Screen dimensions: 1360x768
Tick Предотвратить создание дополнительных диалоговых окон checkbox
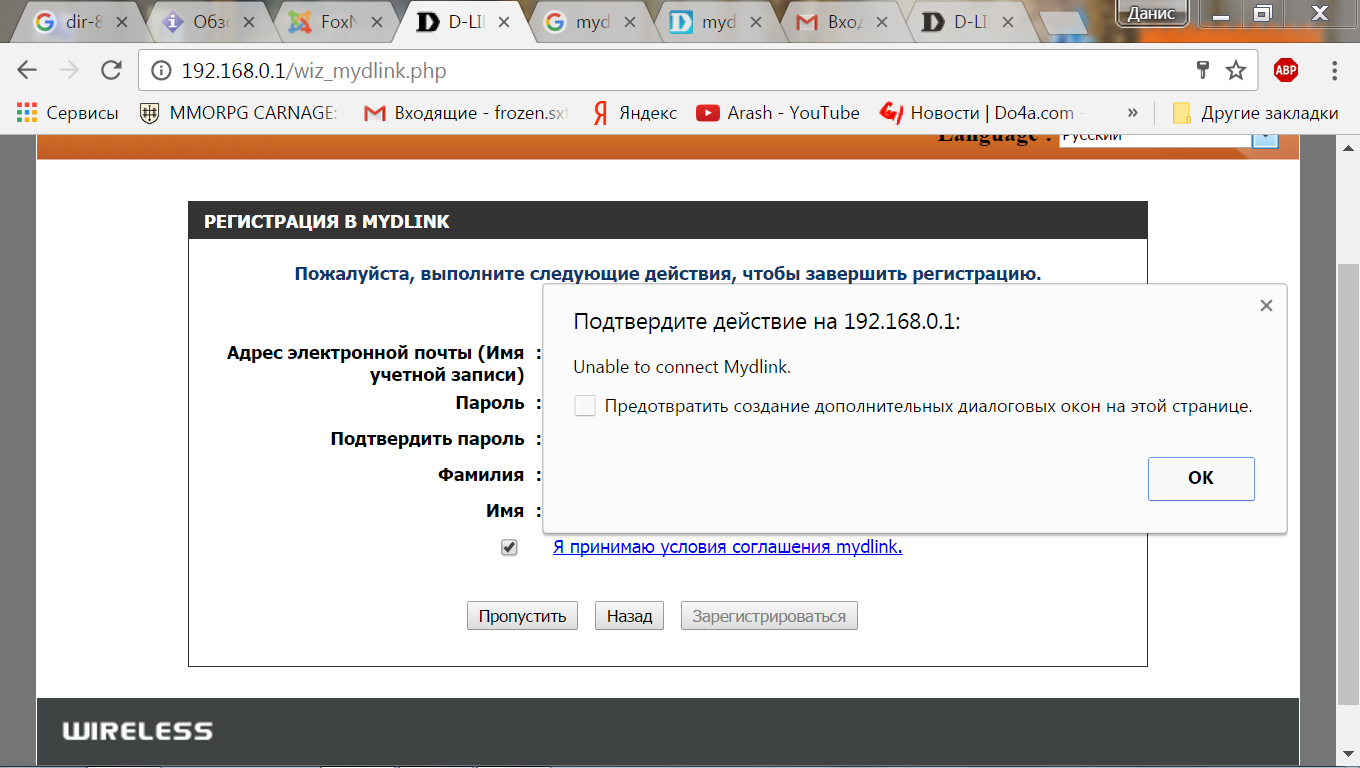585,406
